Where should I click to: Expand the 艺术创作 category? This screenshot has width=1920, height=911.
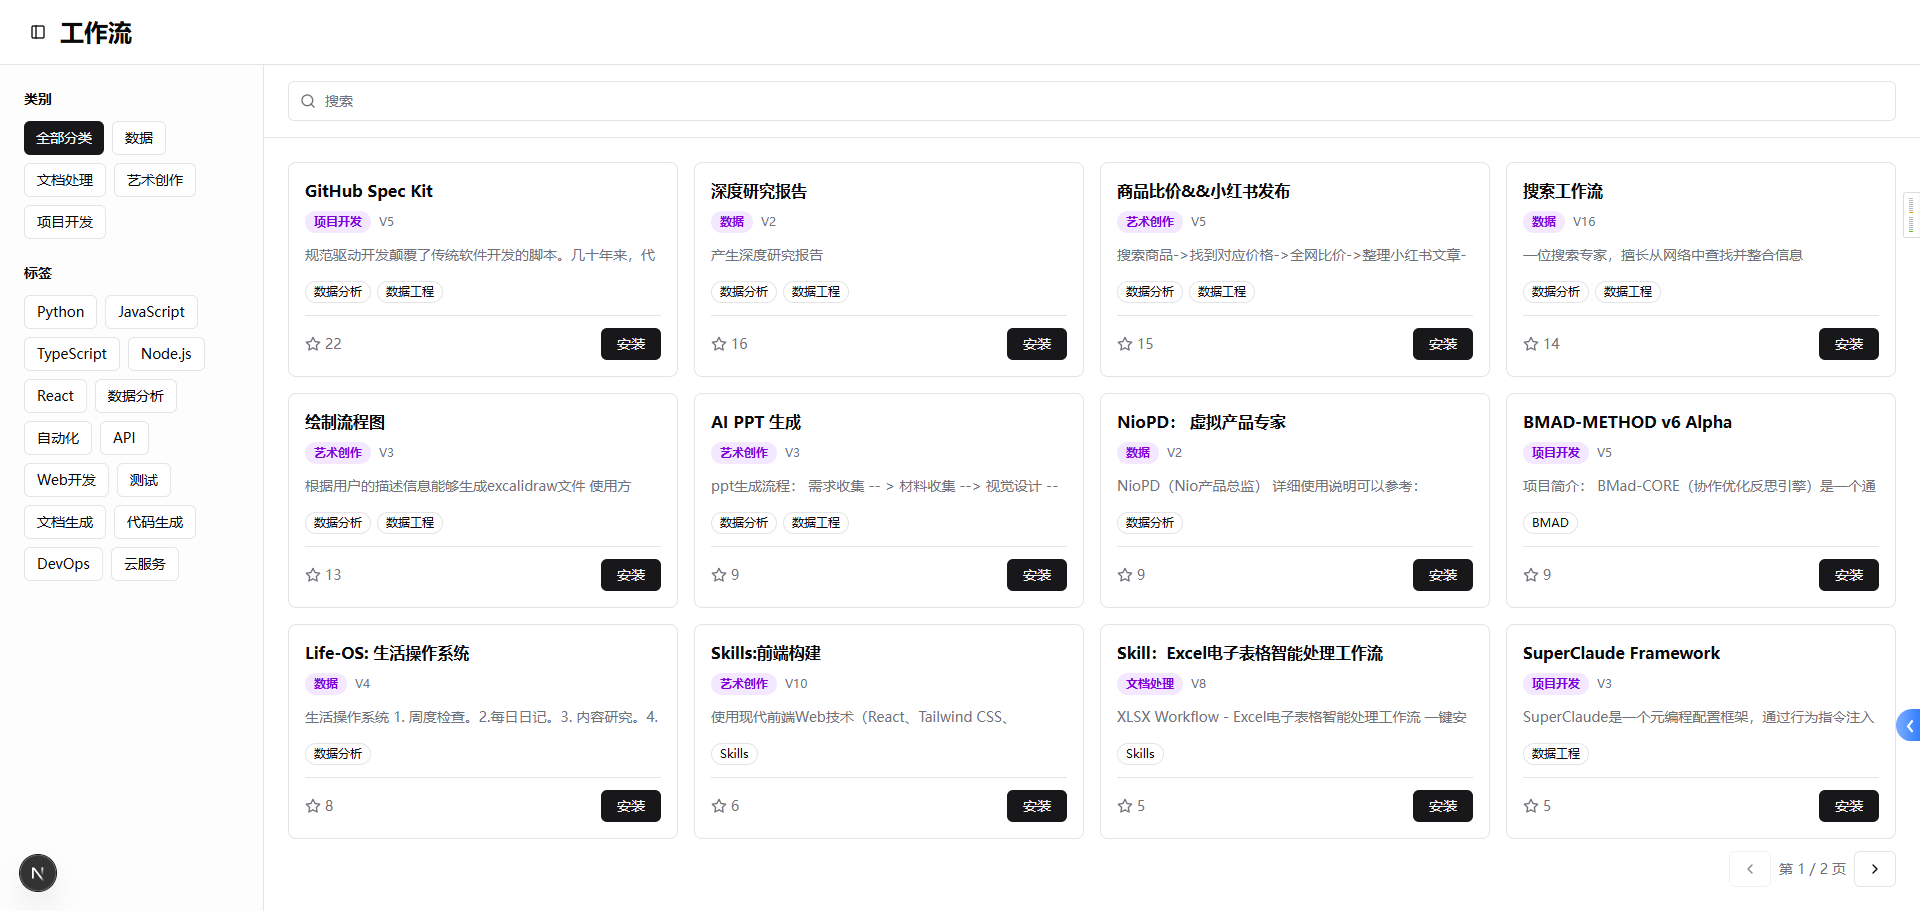click(154, 179)
